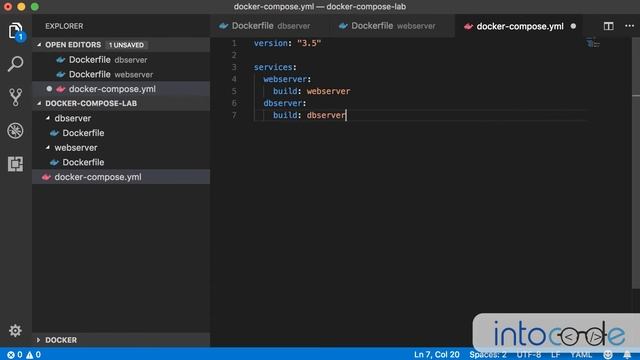Collapse the DOCKER-COMPOSE-LAB folder section

pyautogui.click(x=39, y=103)
